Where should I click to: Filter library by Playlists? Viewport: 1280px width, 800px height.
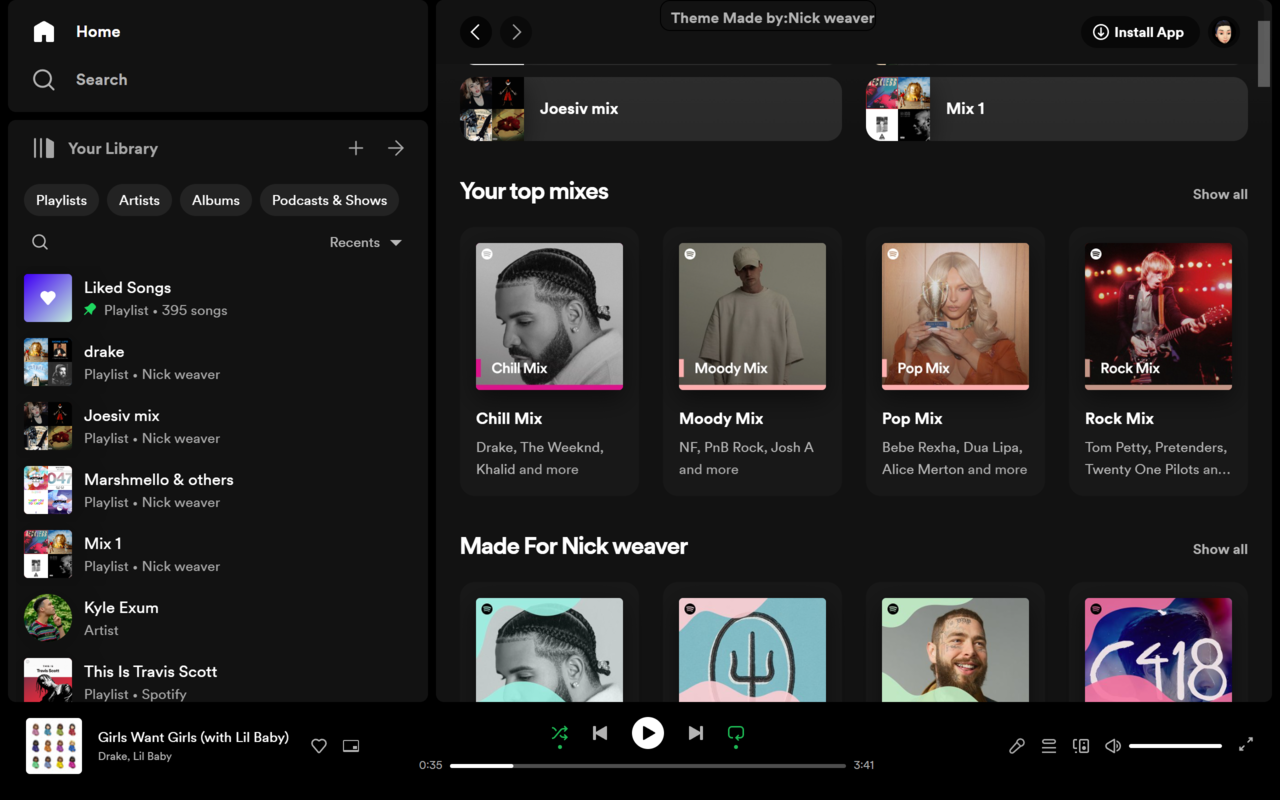(x=62, y=200)
